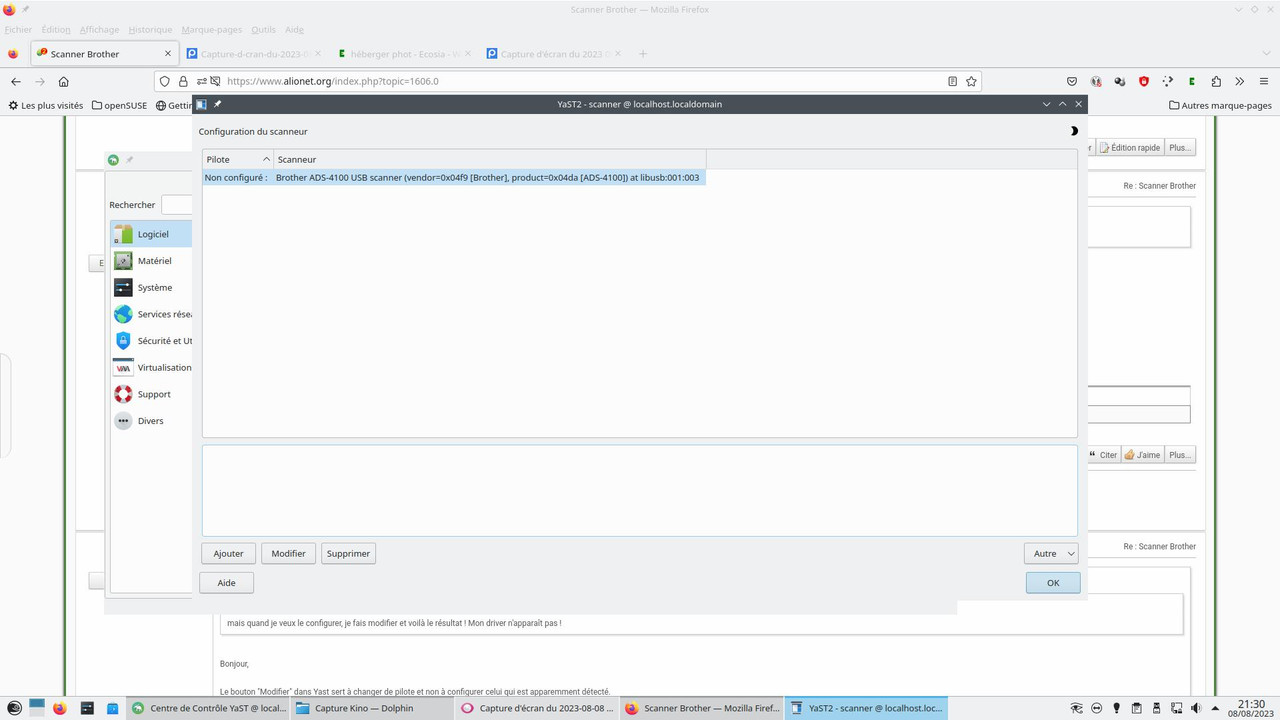This screenshot has width=1280, height=720.
Task: Click the Supprimer button
Action: (348, 553)
